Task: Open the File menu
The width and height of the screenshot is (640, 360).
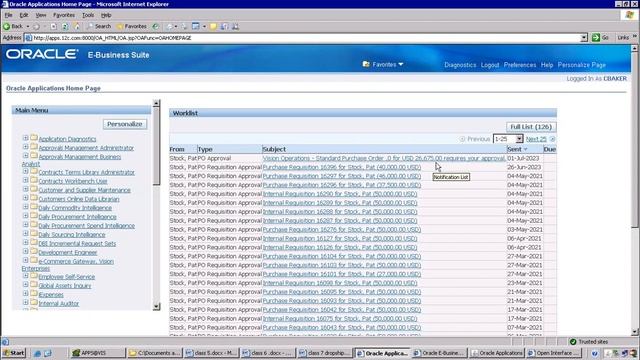Action: 9,15
